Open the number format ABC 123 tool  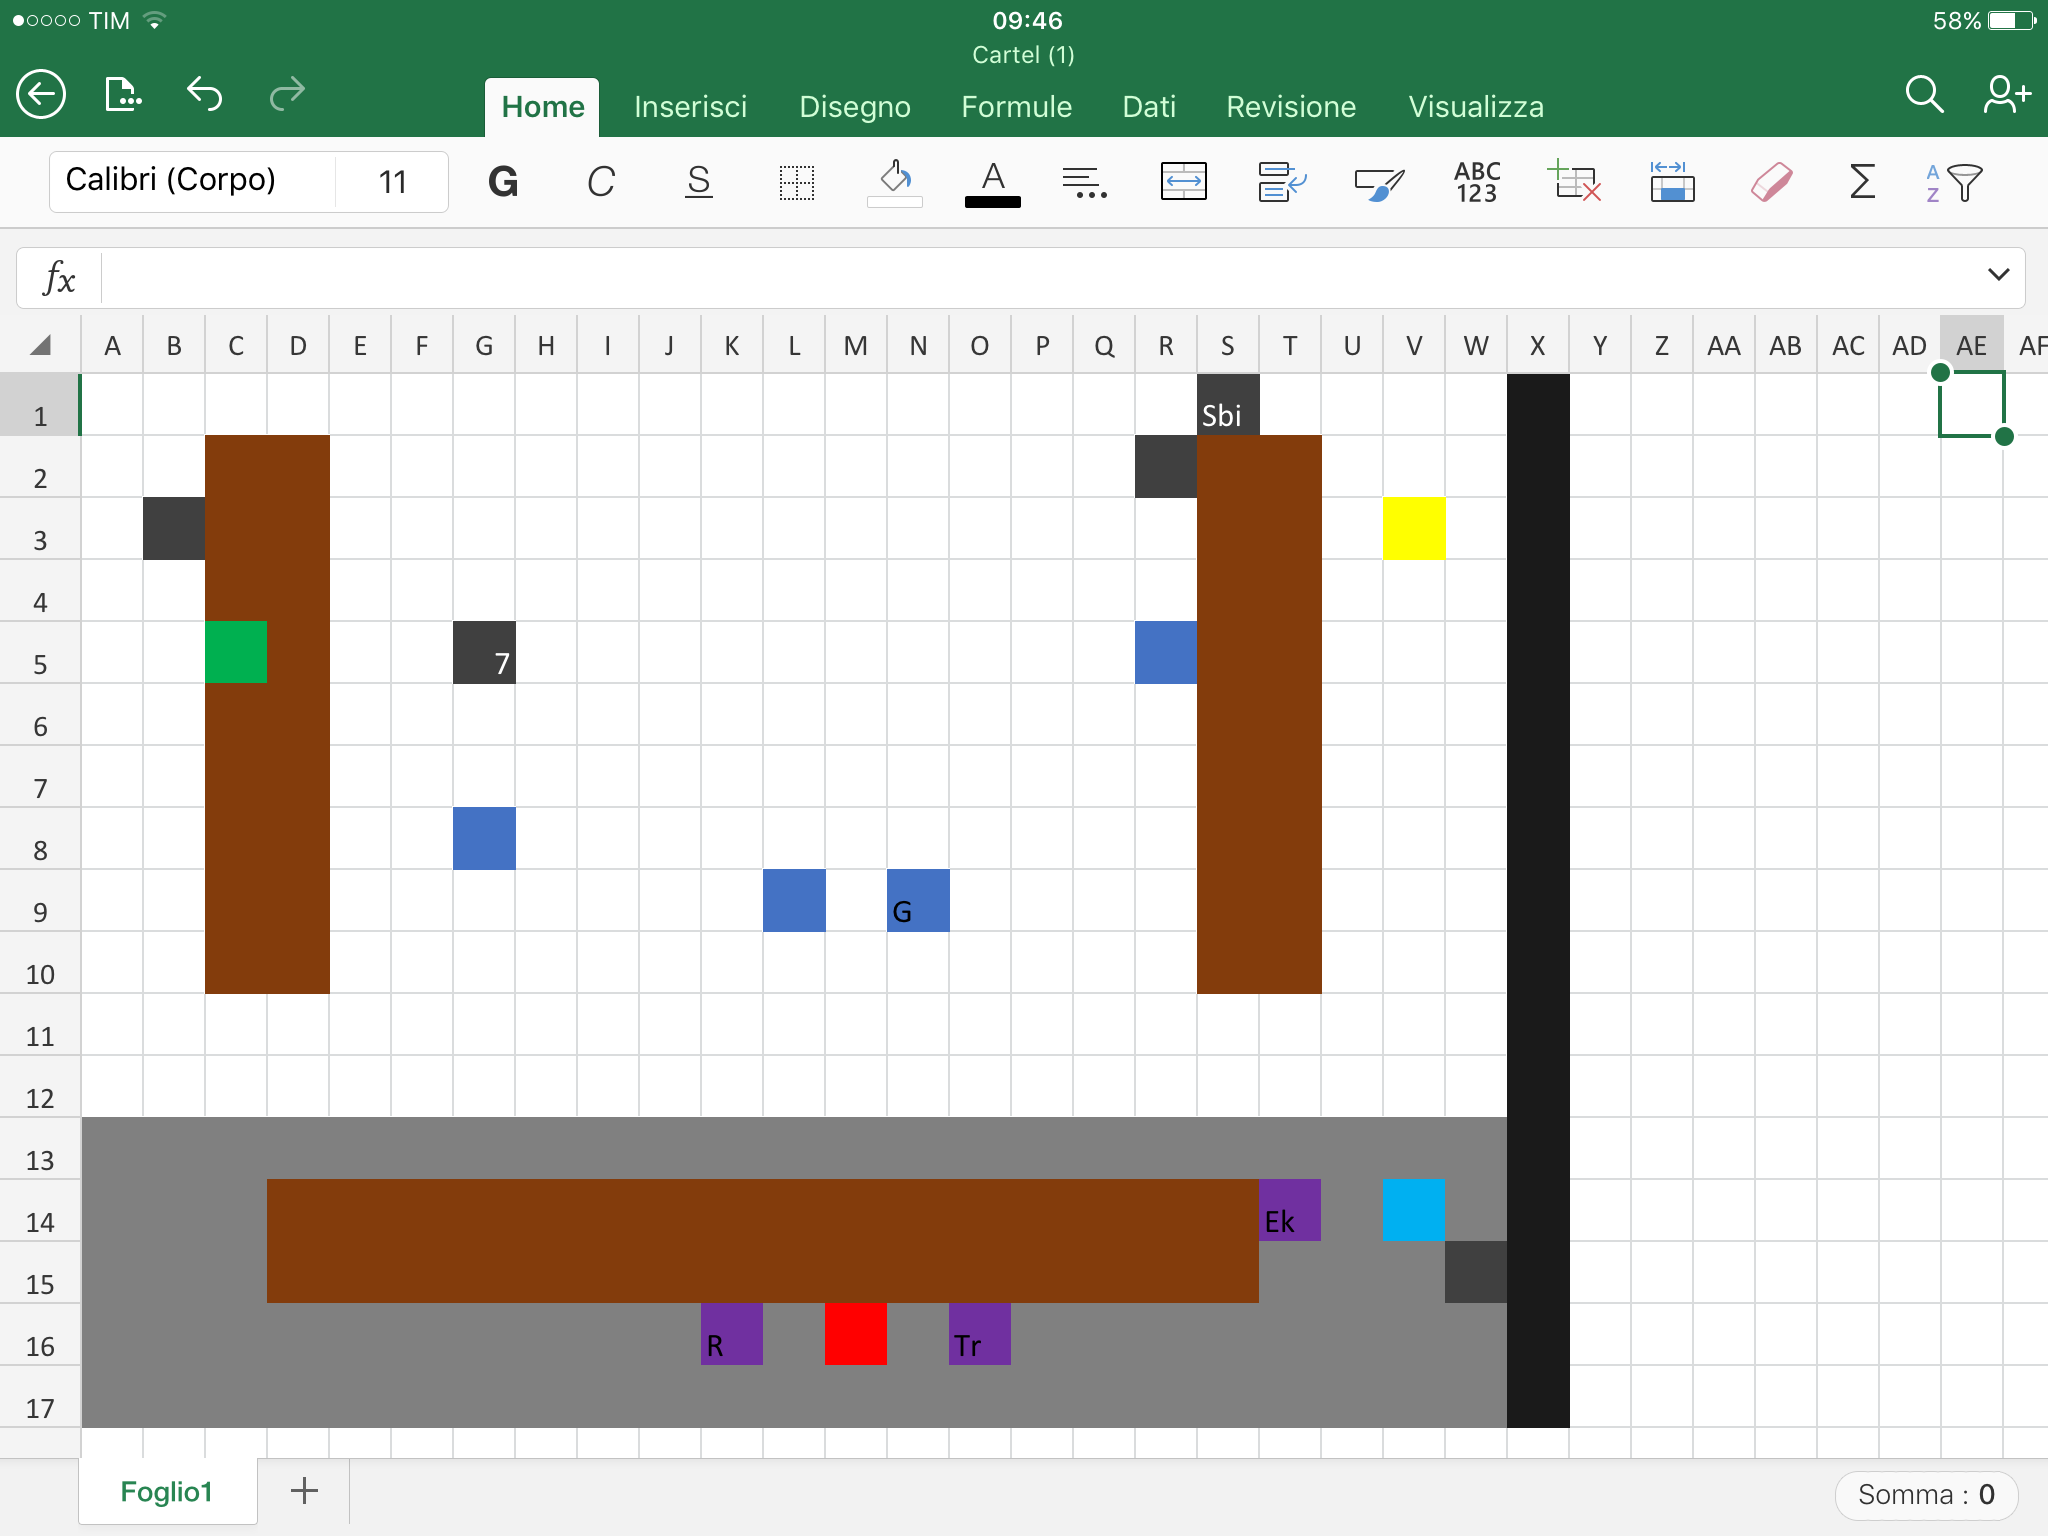(x=1476, y=182)
